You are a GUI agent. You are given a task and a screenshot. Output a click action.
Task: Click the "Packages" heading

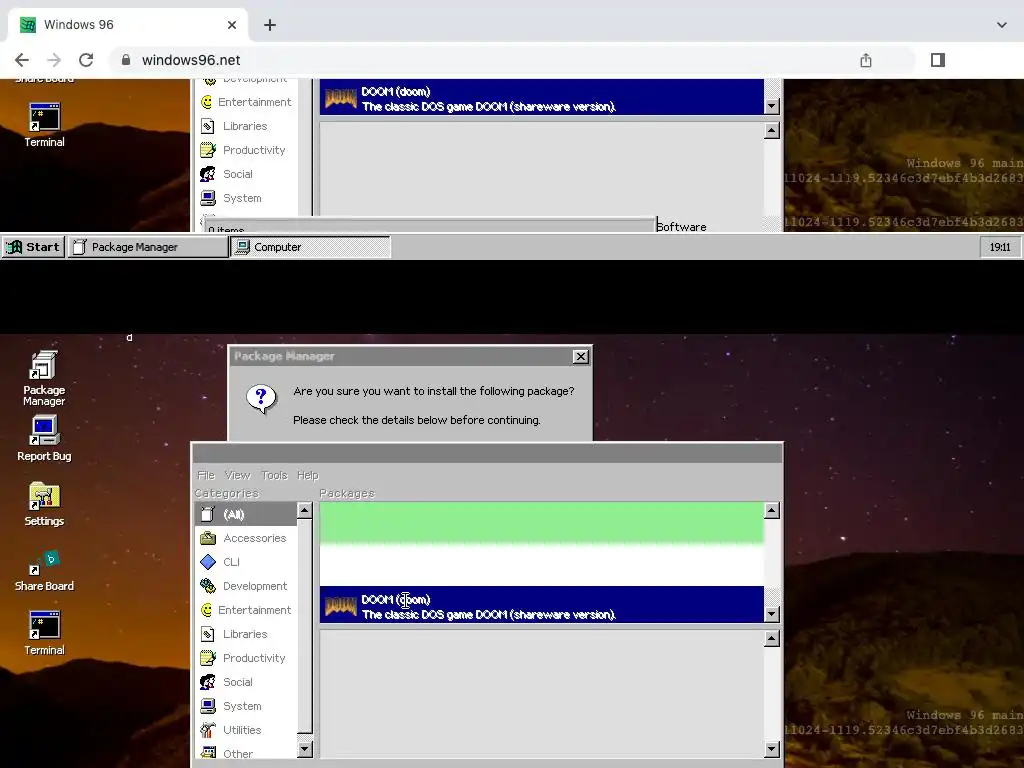point(347,493)
